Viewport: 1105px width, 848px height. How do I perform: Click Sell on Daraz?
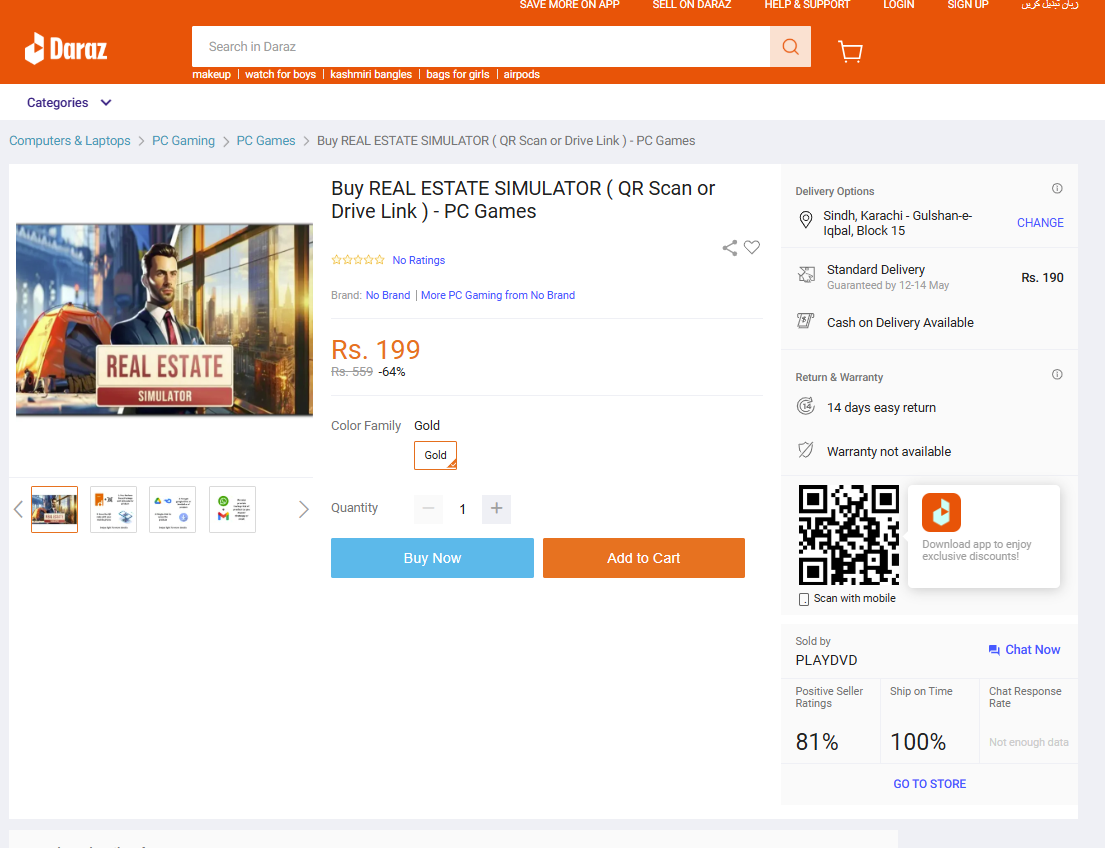tap(692, 5)
